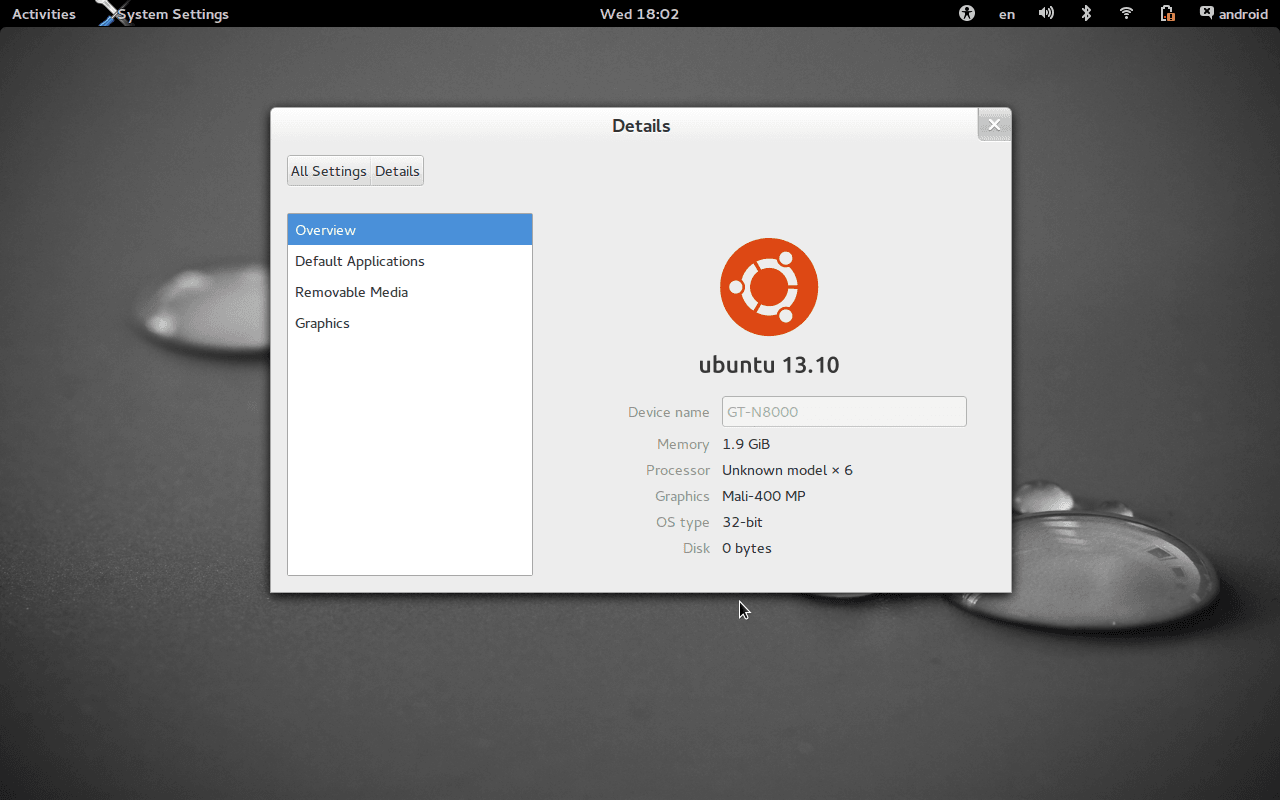Image resolution: width=1280 pixels, height=800 pixels.
Task: Select Default Applications in the sidebar
Action: 410,261
